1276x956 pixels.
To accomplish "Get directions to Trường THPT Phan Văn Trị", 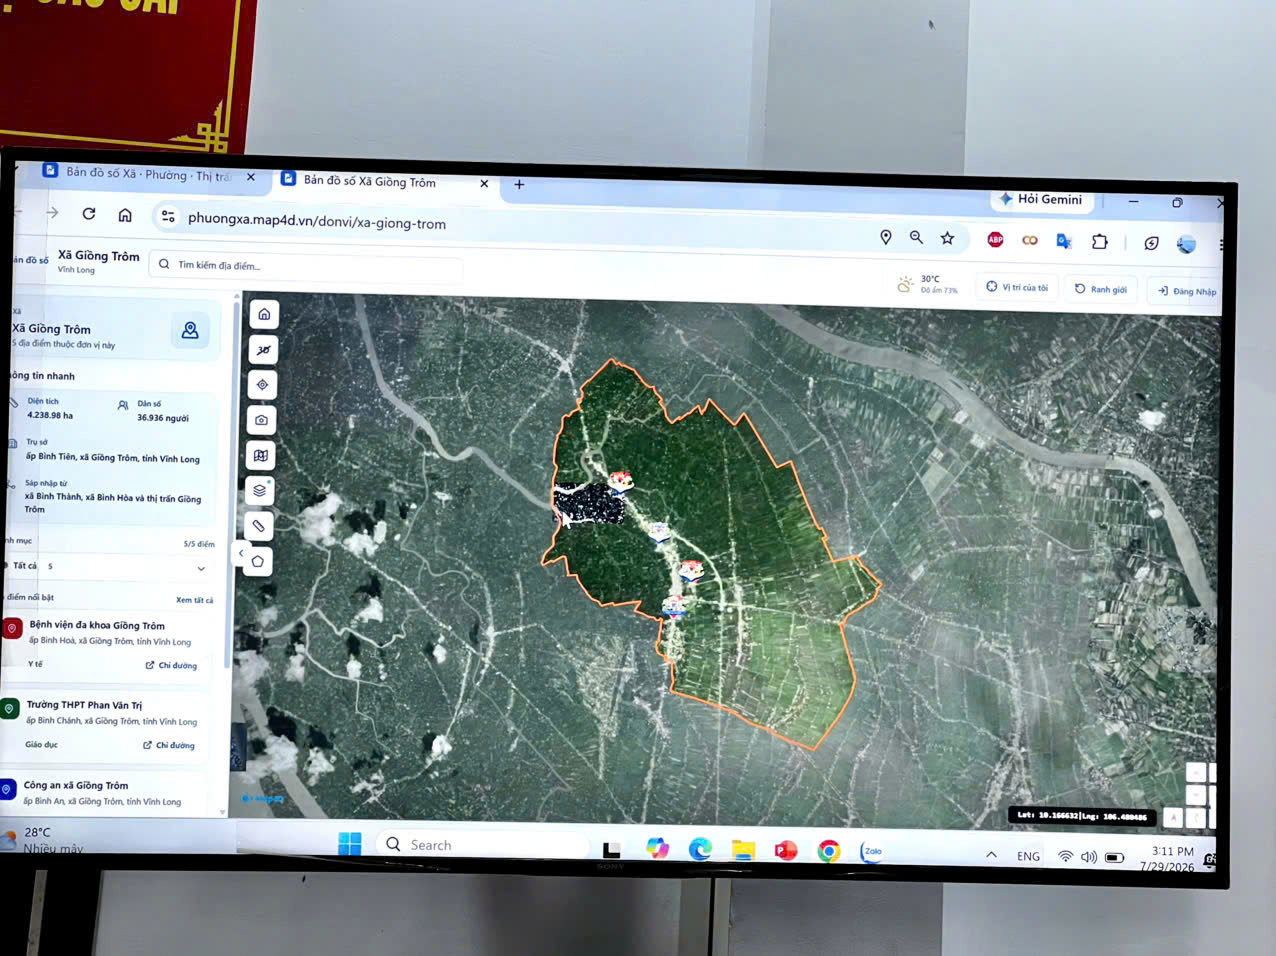I will [169, 745].
